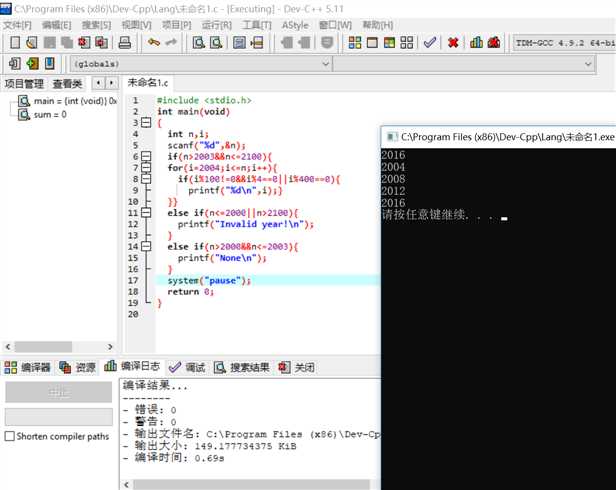616x490 pixels.
Task: Select main = (int (void)) tree entry
Action: pos(68,101)
